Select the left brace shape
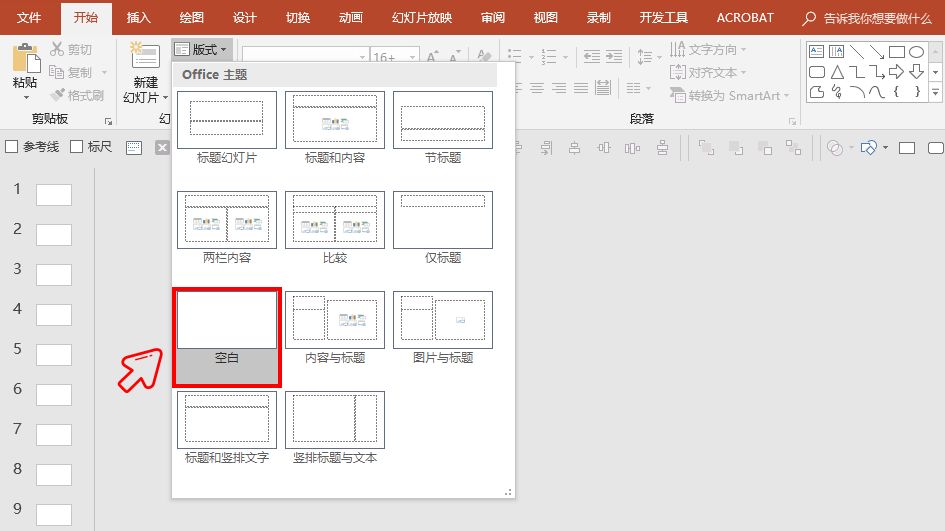Screen dimensions: 945x531 896,92
